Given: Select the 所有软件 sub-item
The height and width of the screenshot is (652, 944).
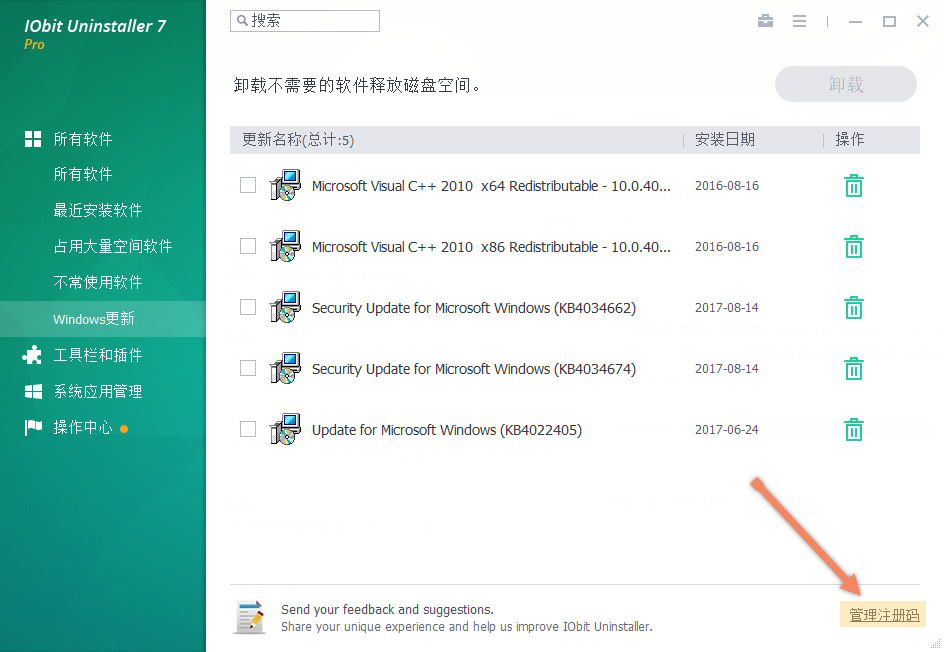Looking at the screenshot, I should click(82, 174).
